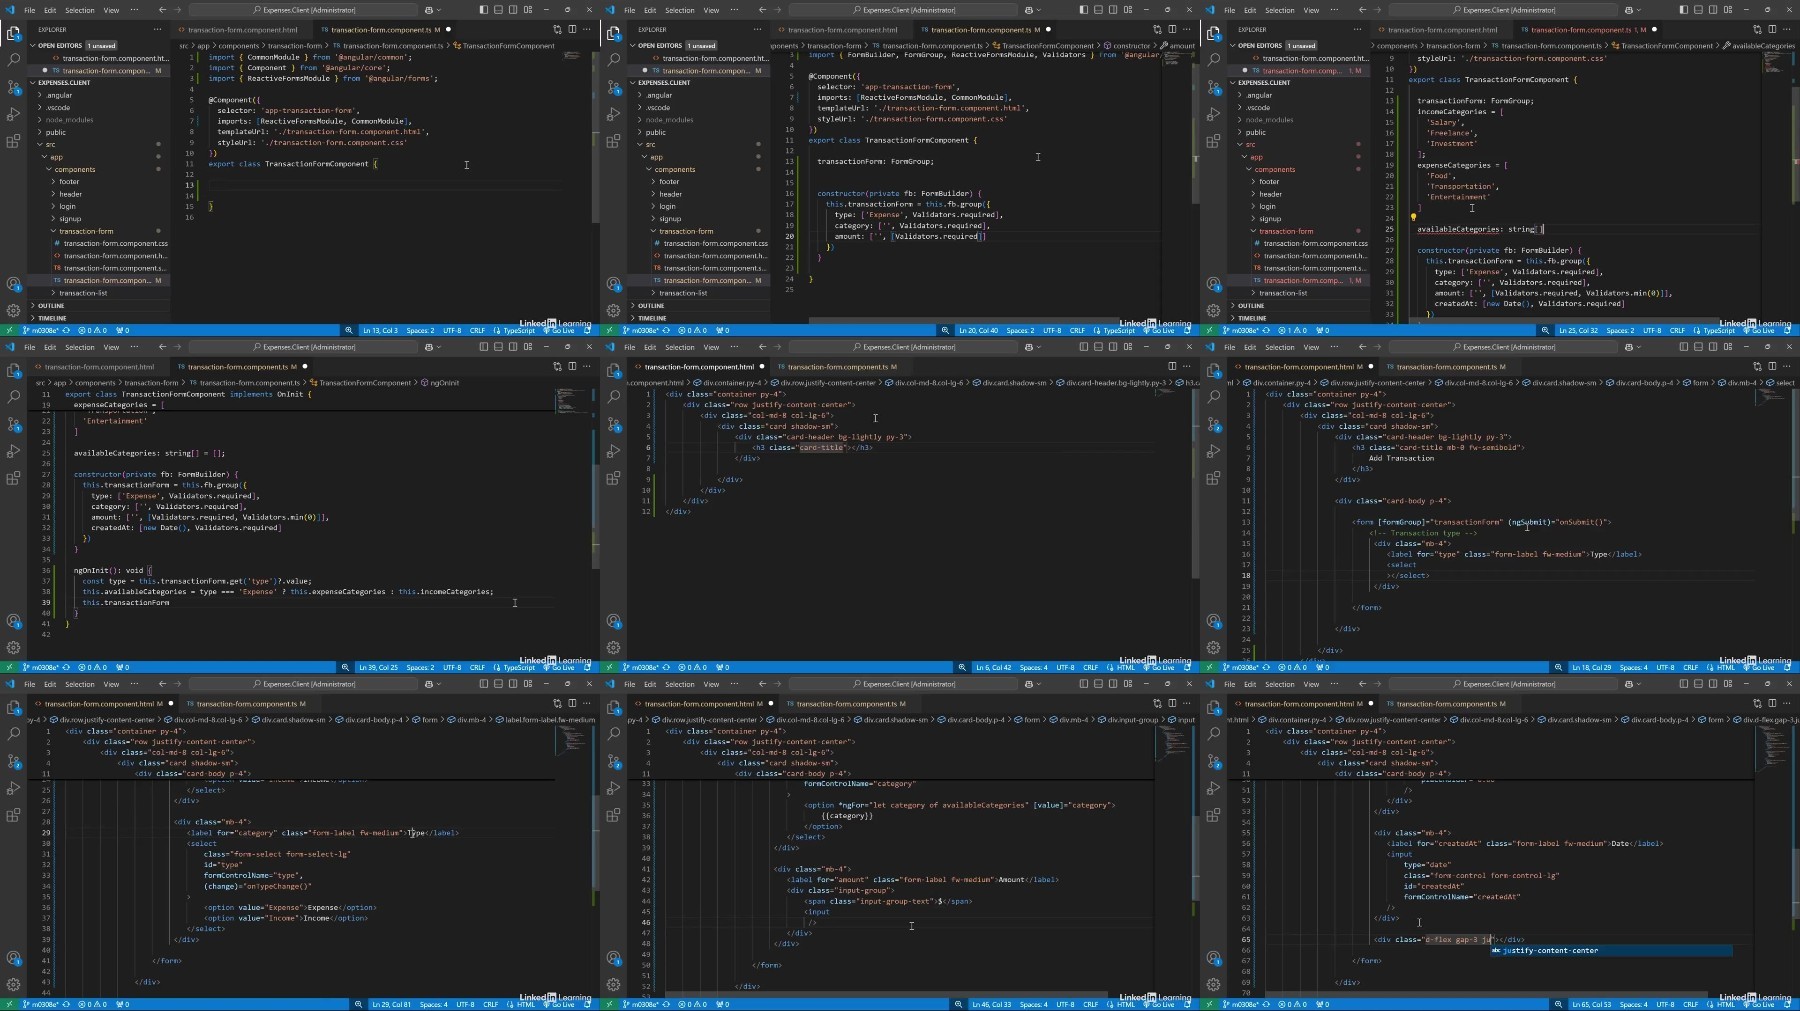Viewport: 1800px width, 1011px height.
Task: Expand OUTLINE section in window showing Ln 13, Col 3
Action: point(51,306)
